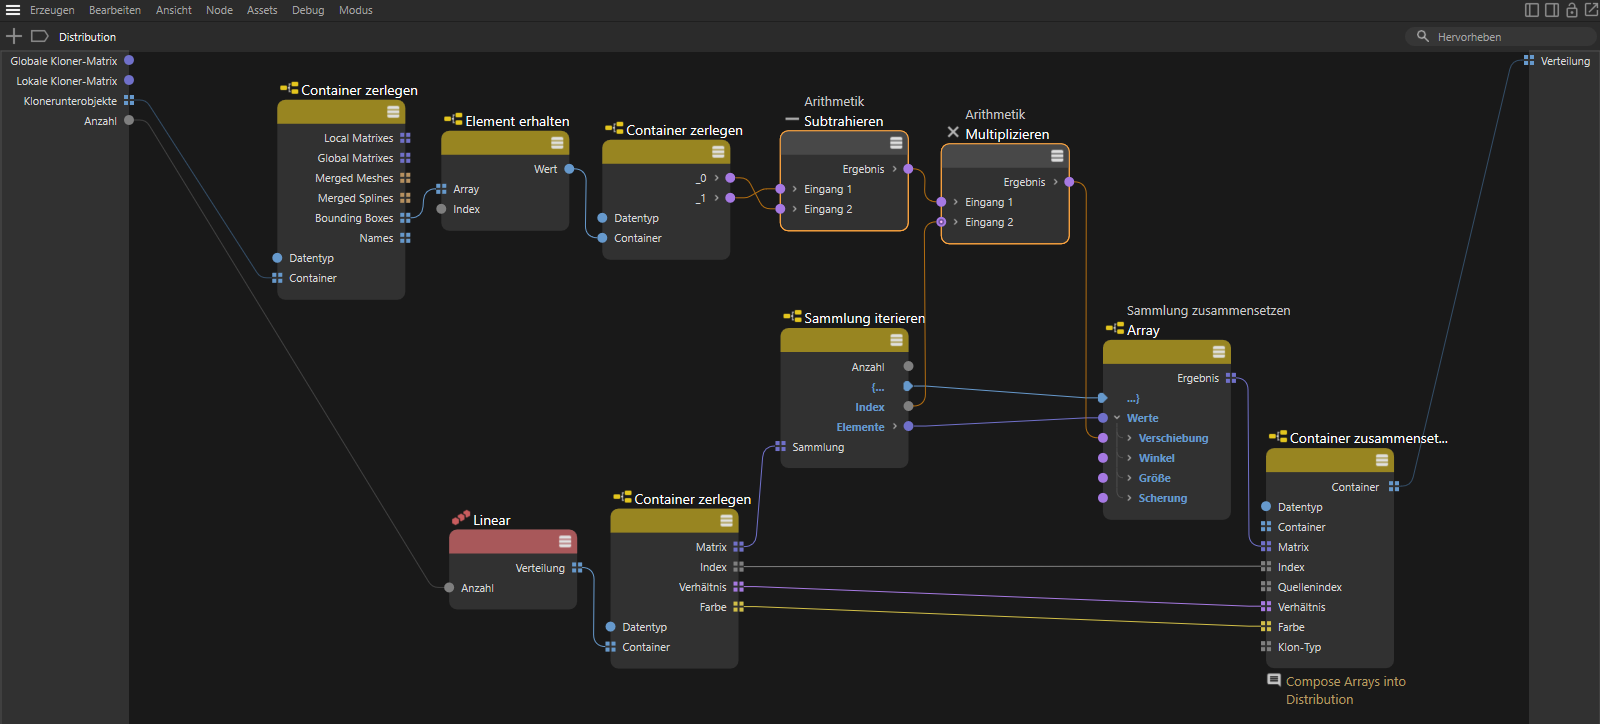Viewport: 1600px width, 724px height.
Task: Toggle the right sidebar panel layout icon
Action: [1552, 10]
